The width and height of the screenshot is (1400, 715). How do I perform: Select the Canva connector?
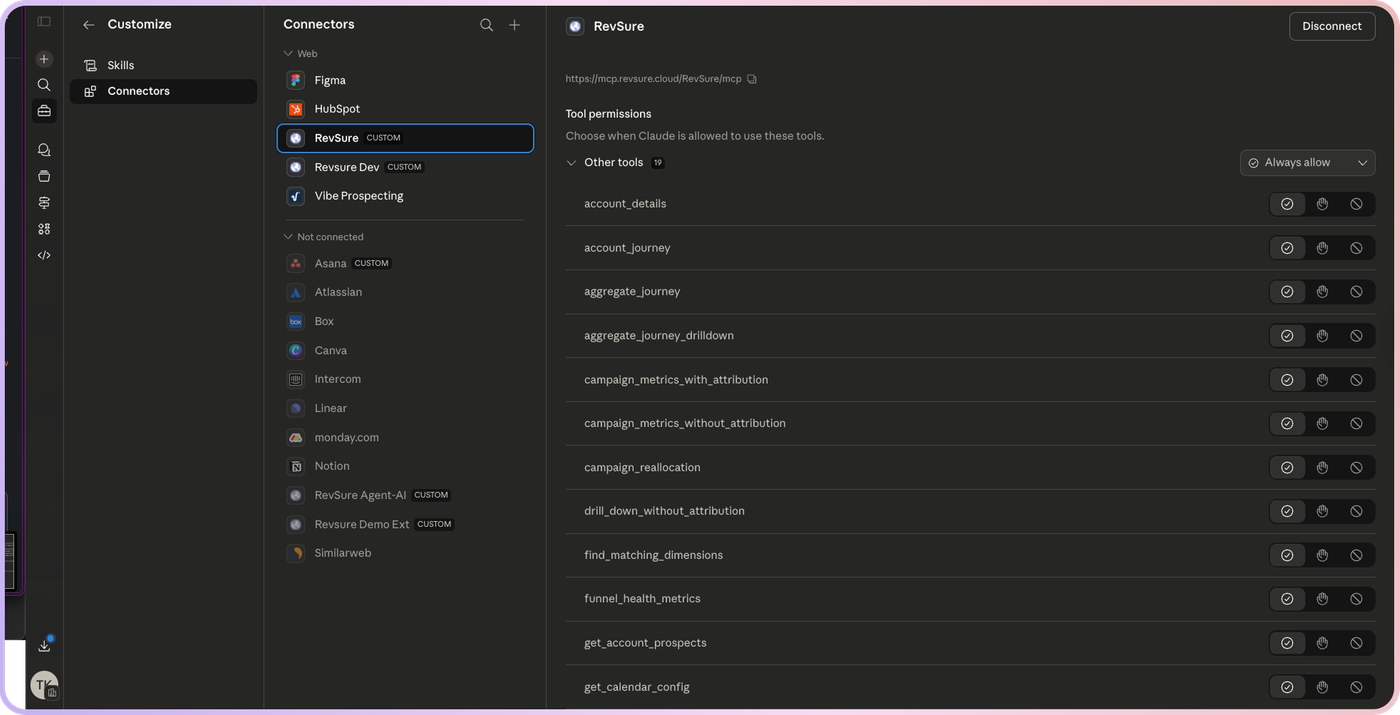tap(405, 350)
